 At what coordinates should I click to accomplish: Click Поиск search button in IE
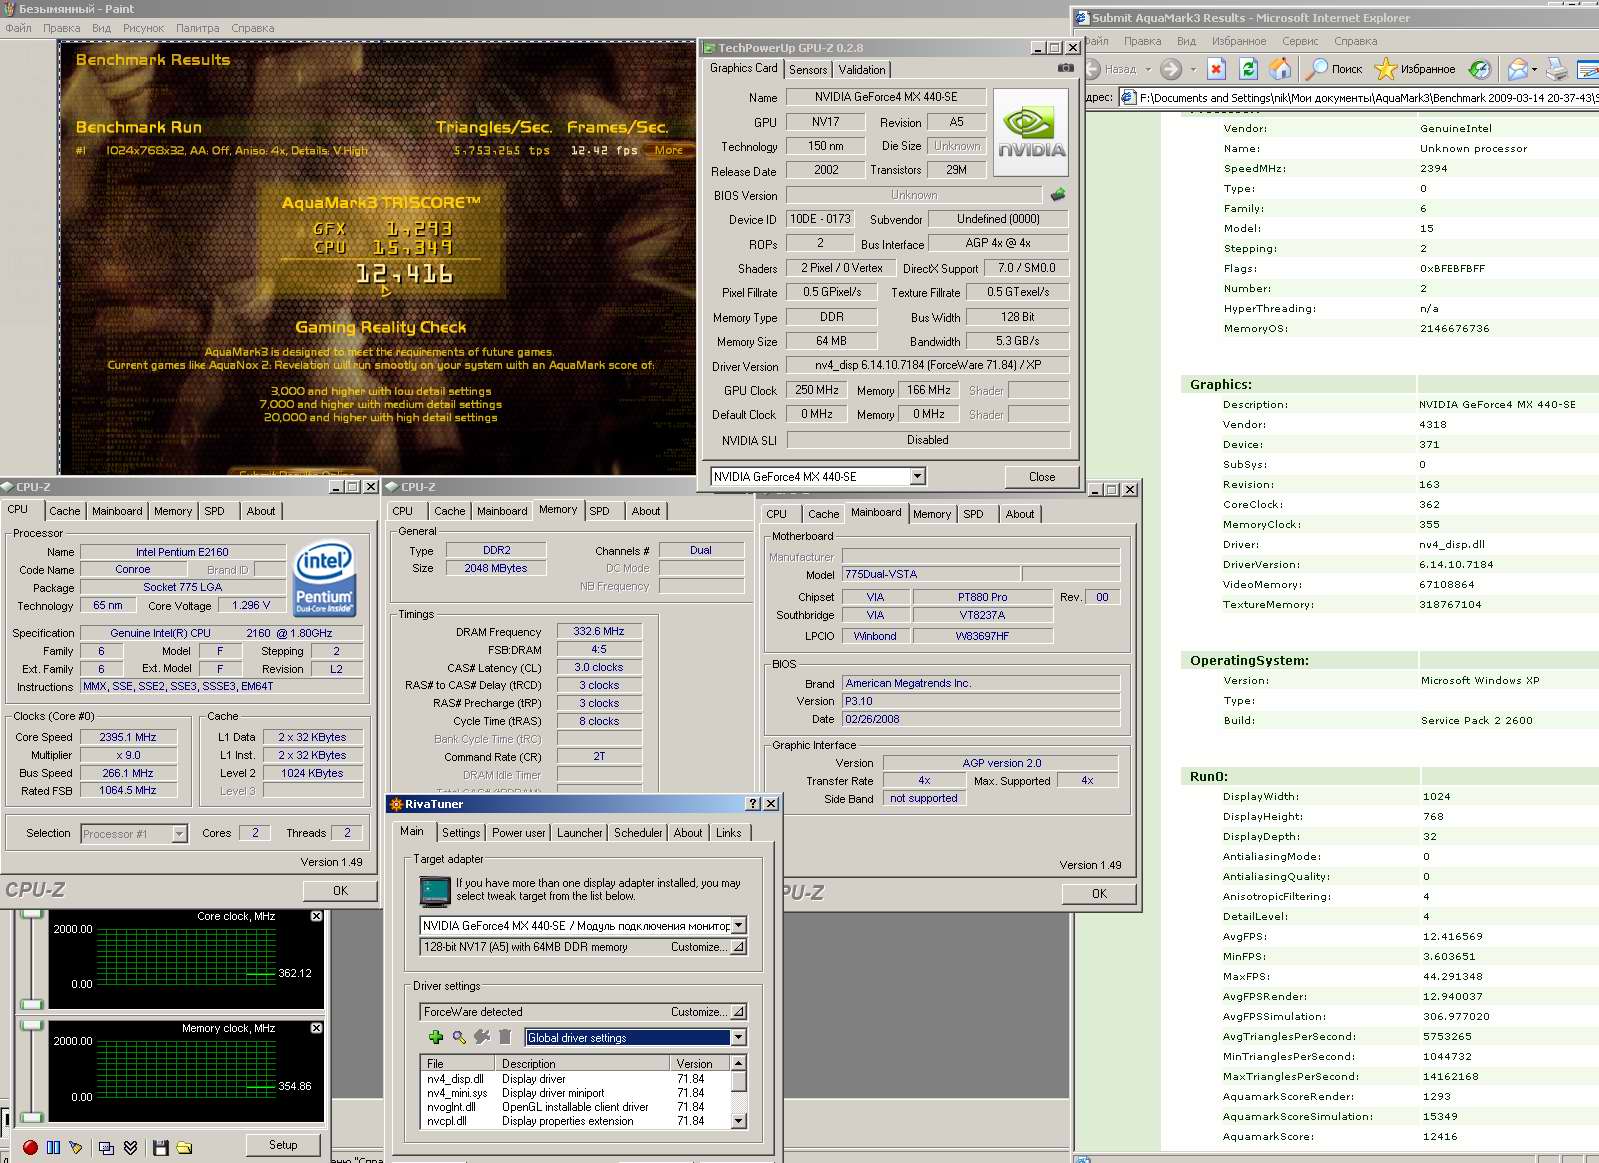click(x=1335, y=69)
